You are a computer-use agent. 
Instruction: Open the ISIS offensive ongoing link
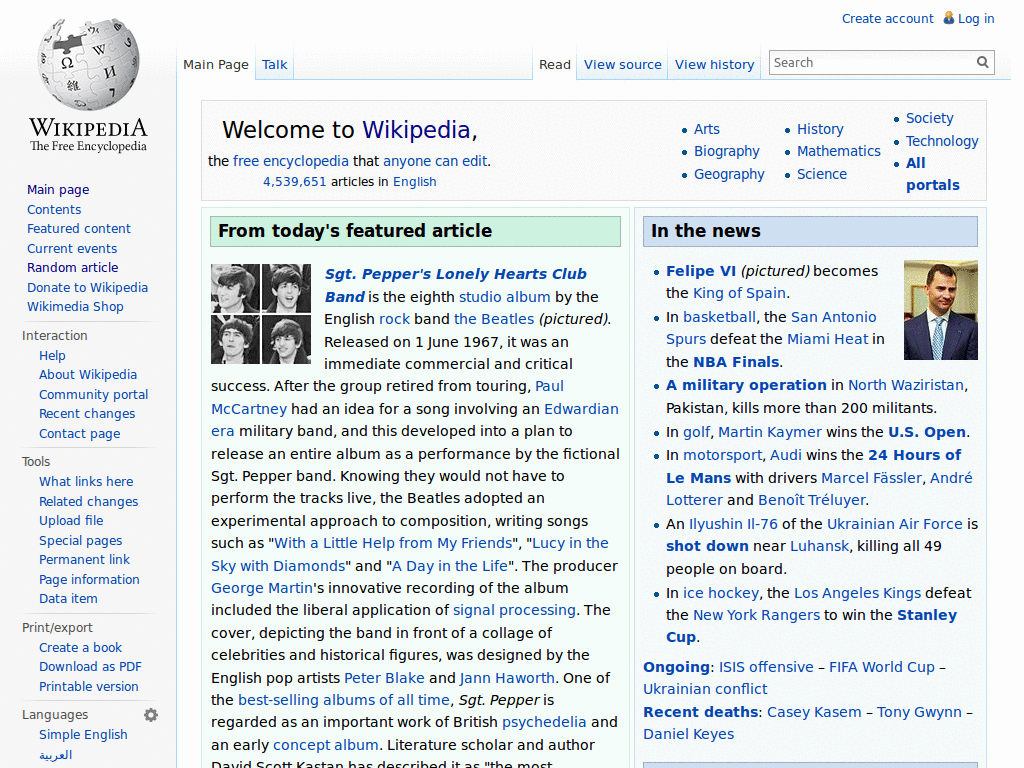[x=766, y=667]
